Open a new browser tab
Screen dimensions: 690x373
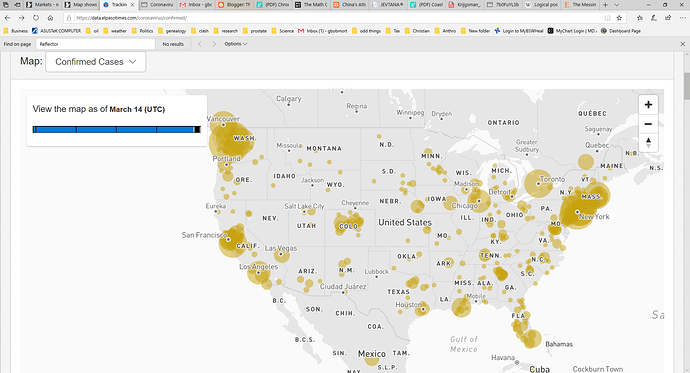[x=606, y=5]
